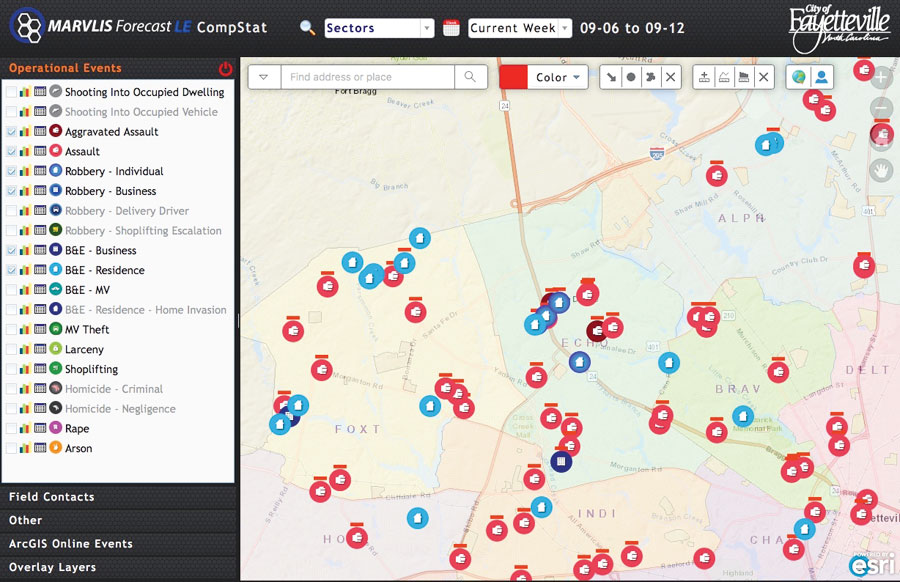Click the blue user profile icon

[x=821, y=77]
